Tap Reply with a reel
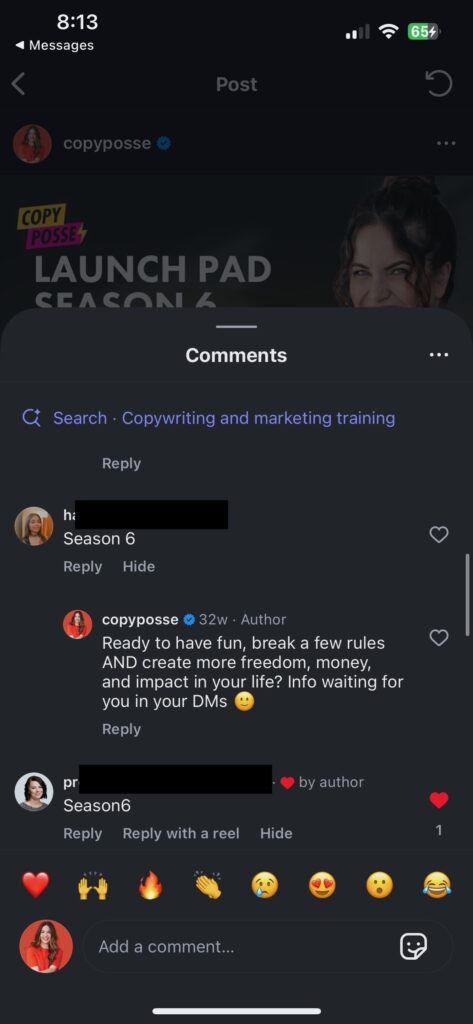Viewport: 473px width, 1024px height. [181, 833]
